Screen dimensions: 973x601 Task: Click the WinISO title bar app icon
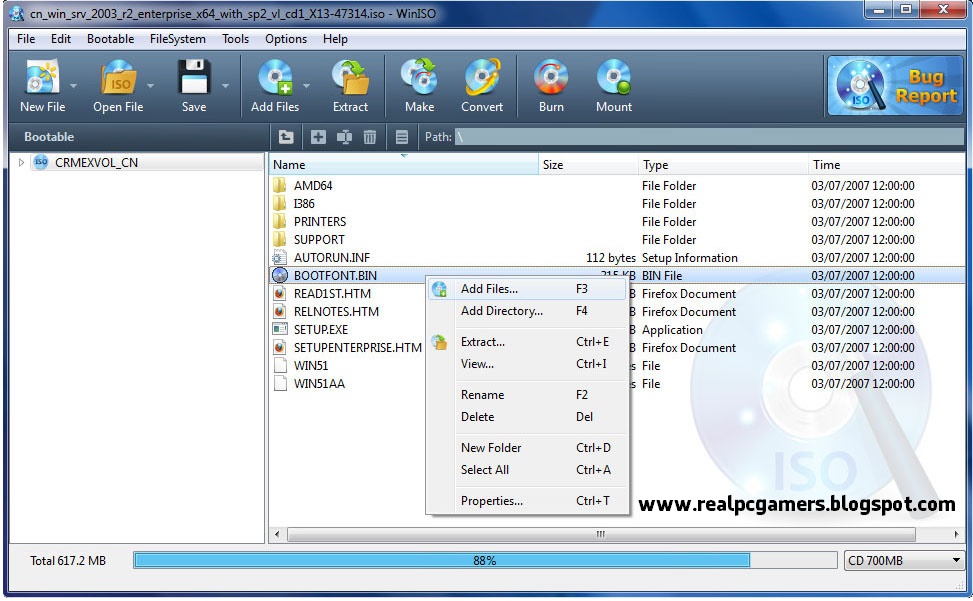[x=16, y=13]
